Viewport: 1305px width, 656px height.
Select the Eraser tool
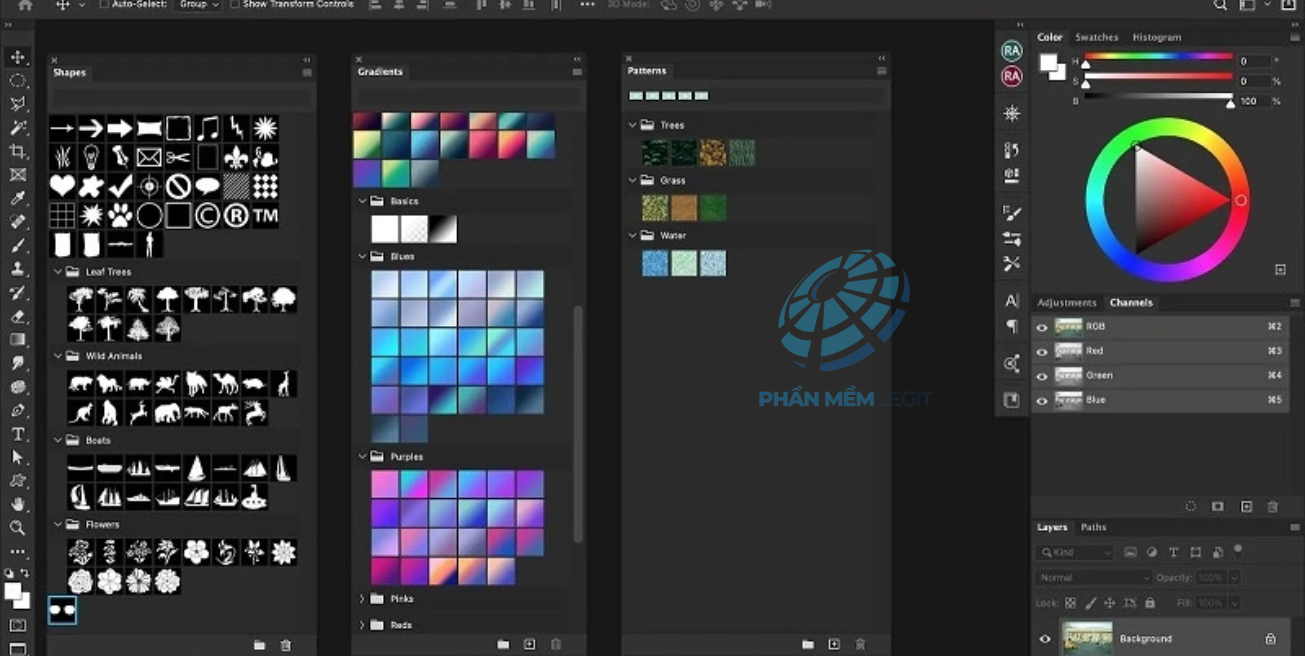[18, 316]
